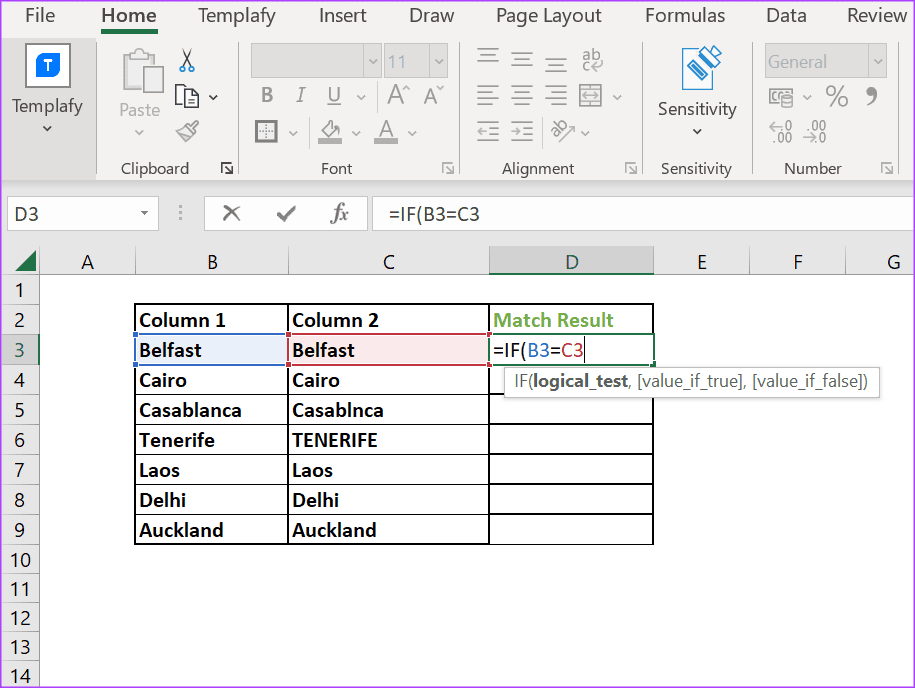
Task: Apply Percent Style
Action: coord(836,96)
